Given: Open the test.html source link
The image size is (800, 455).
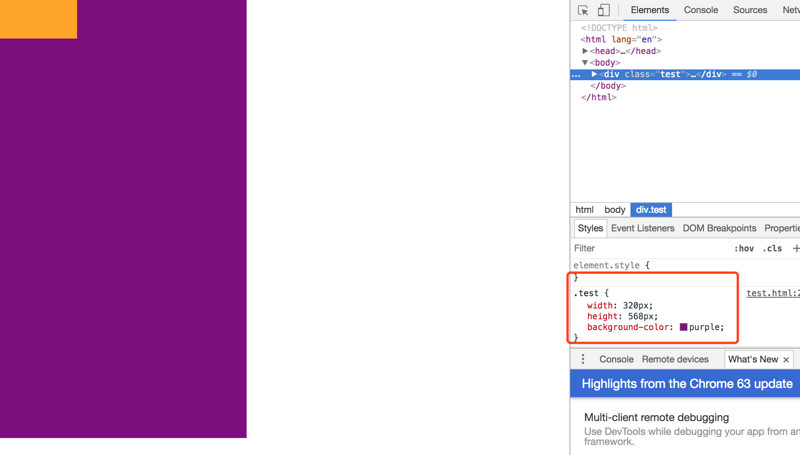Looking at the screenshot, I should tap(772, 293).
